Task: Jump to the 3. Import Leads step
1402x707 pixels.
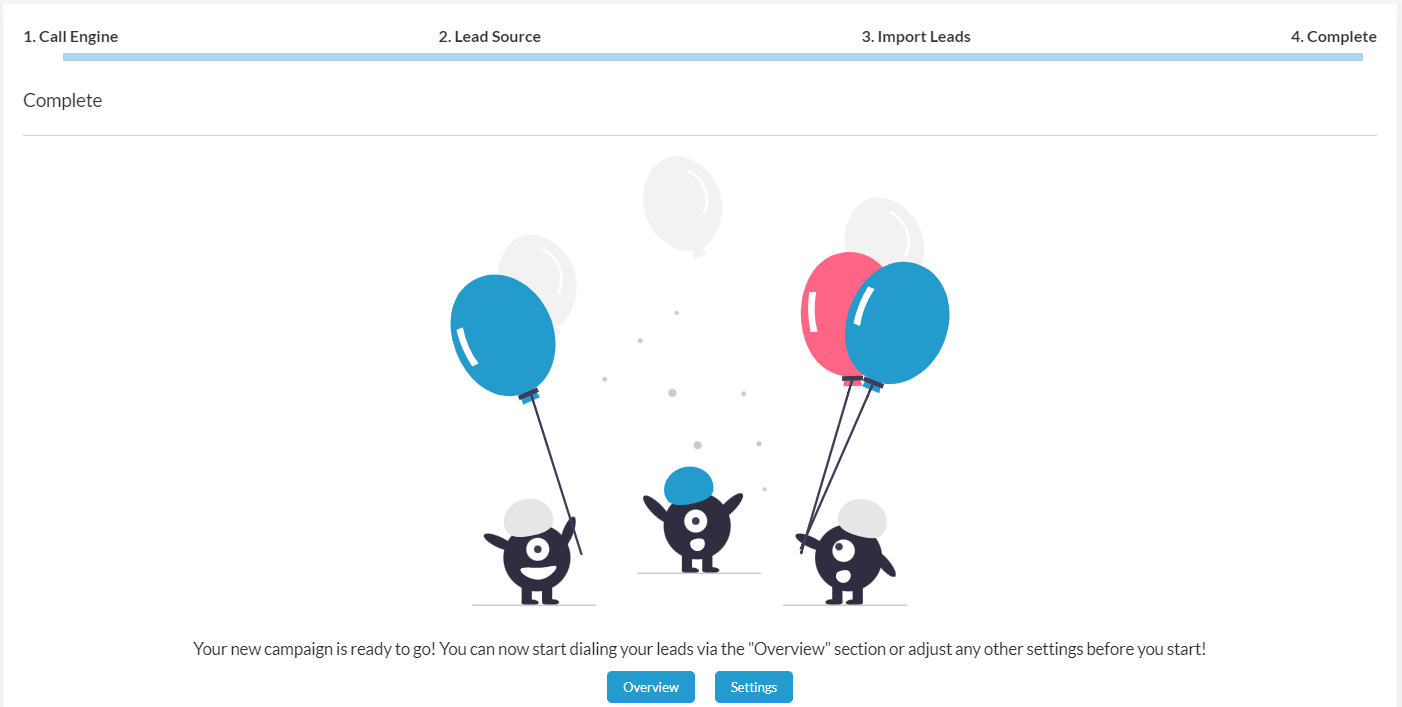Action: (916, 37)
